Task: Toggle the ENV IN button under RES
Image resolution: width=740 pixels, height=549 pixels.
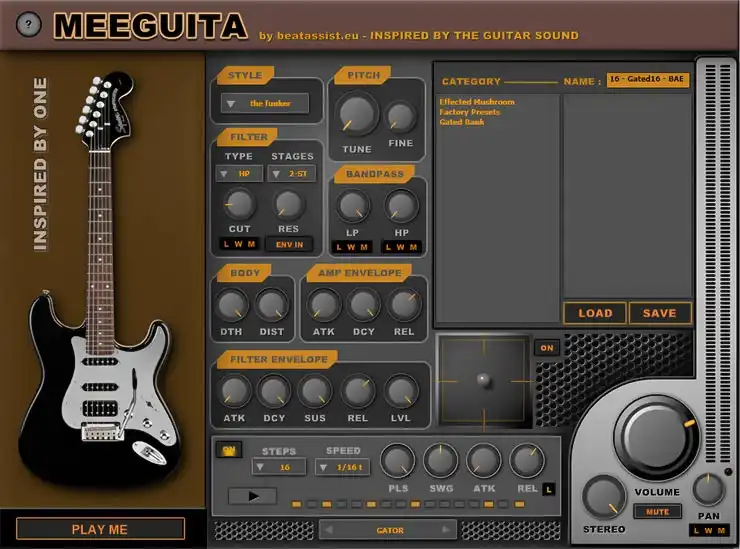Action: coord(289,245)
